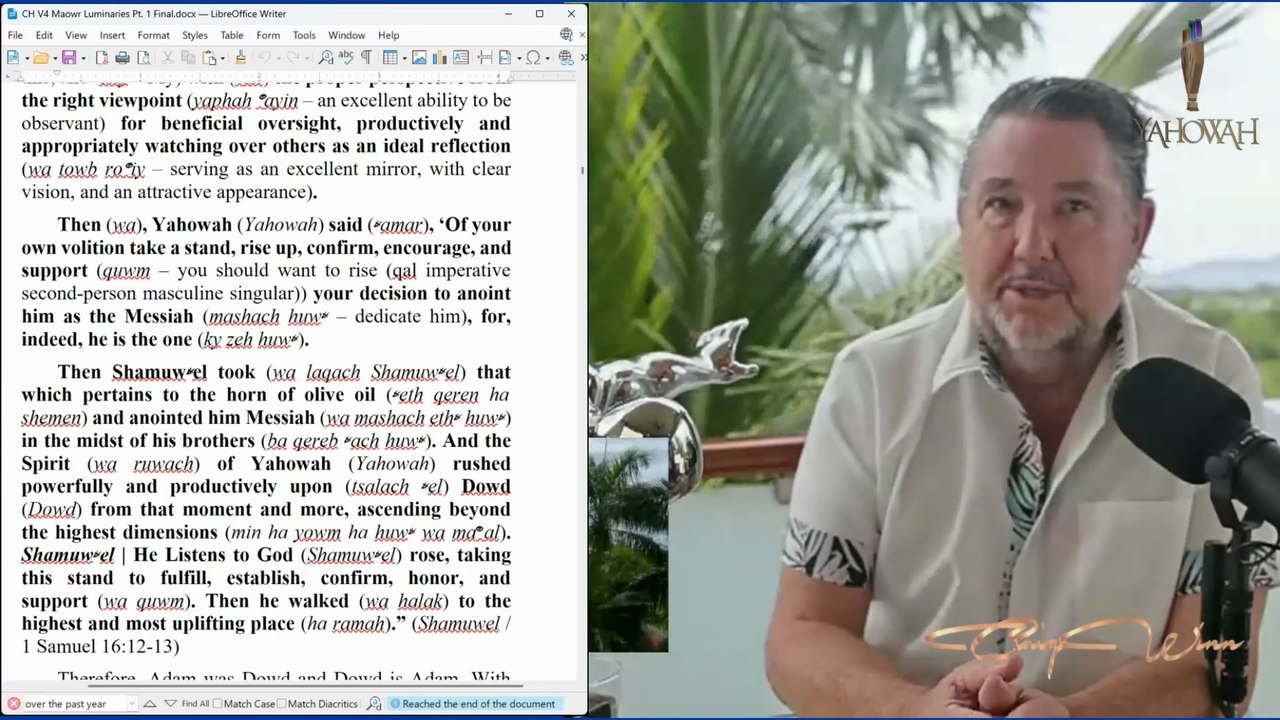
Task: Expand the Open recent files dropdown arrow
Action: [53, 58]
